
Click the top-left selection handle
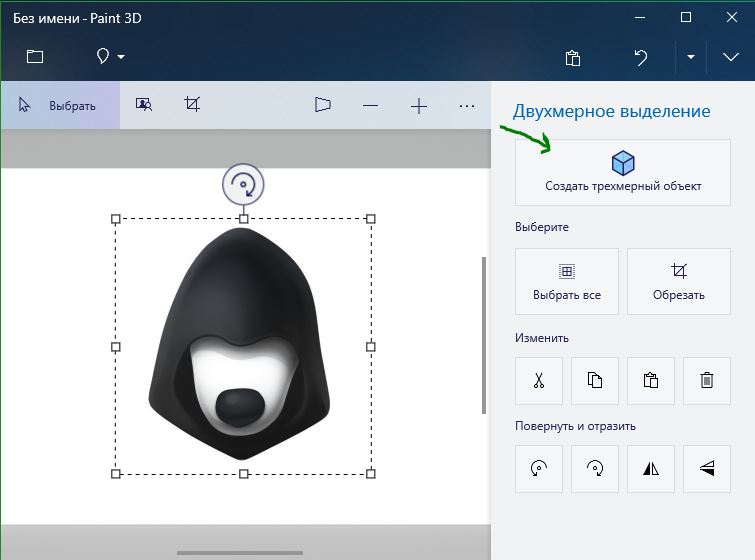[x=116, y=219]
